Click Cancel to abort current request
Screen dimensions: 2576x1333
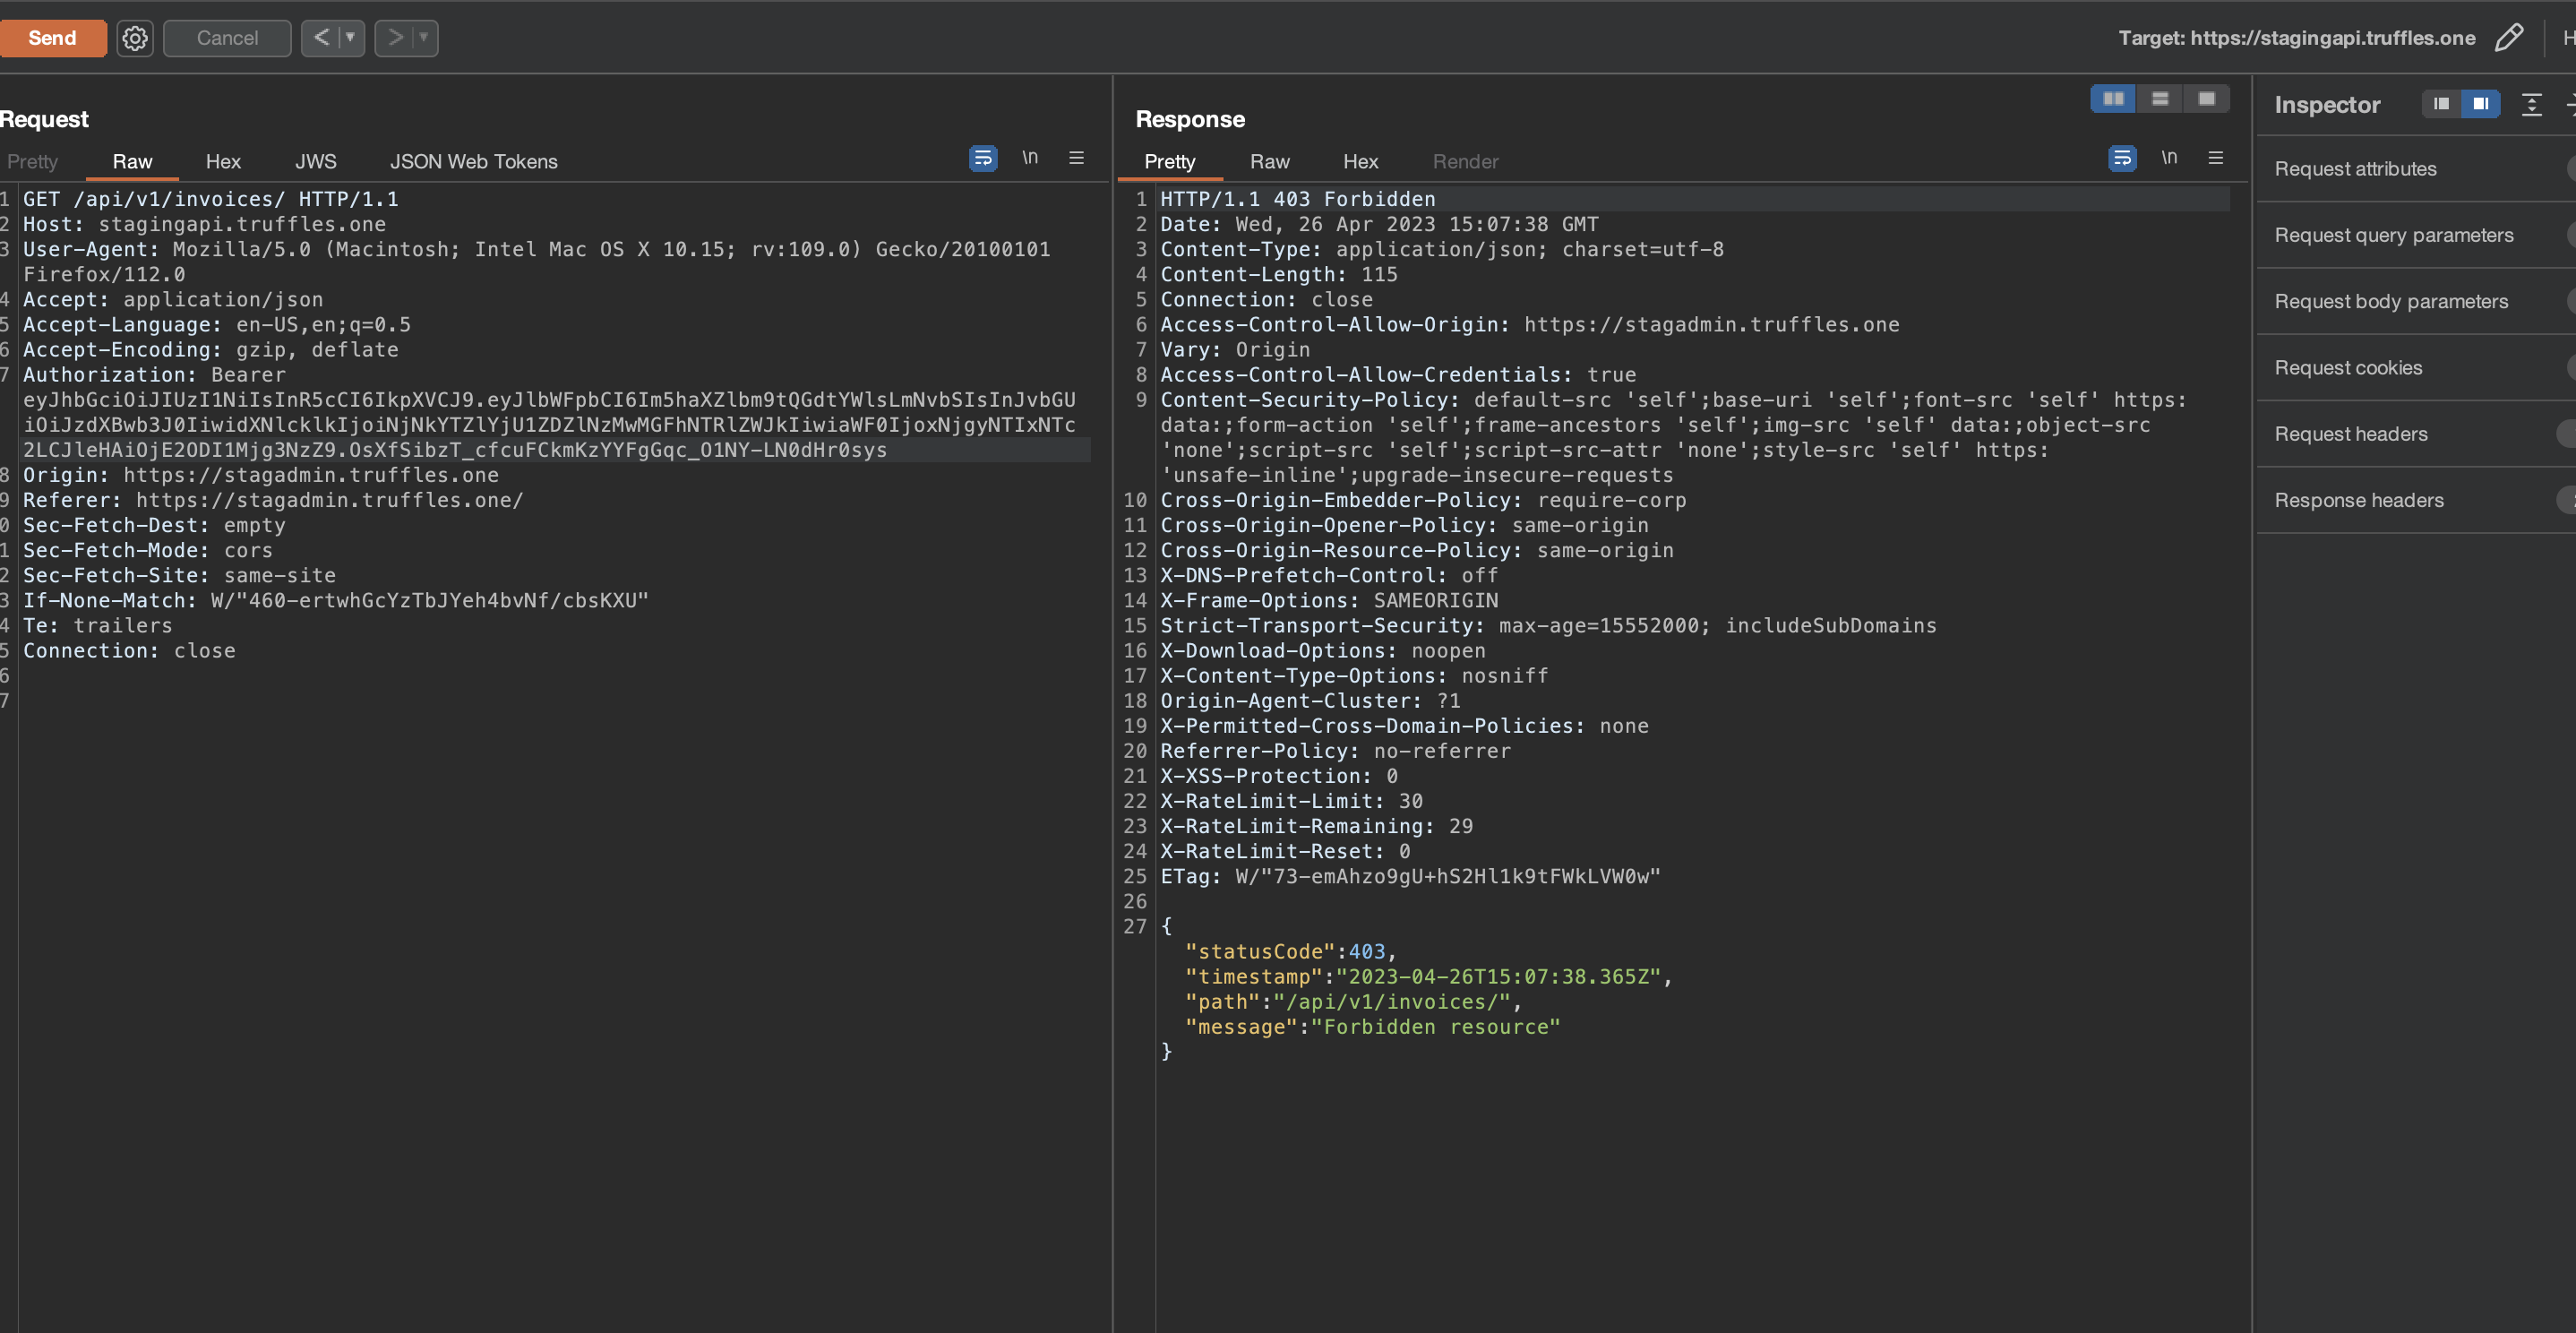[226, 38]
